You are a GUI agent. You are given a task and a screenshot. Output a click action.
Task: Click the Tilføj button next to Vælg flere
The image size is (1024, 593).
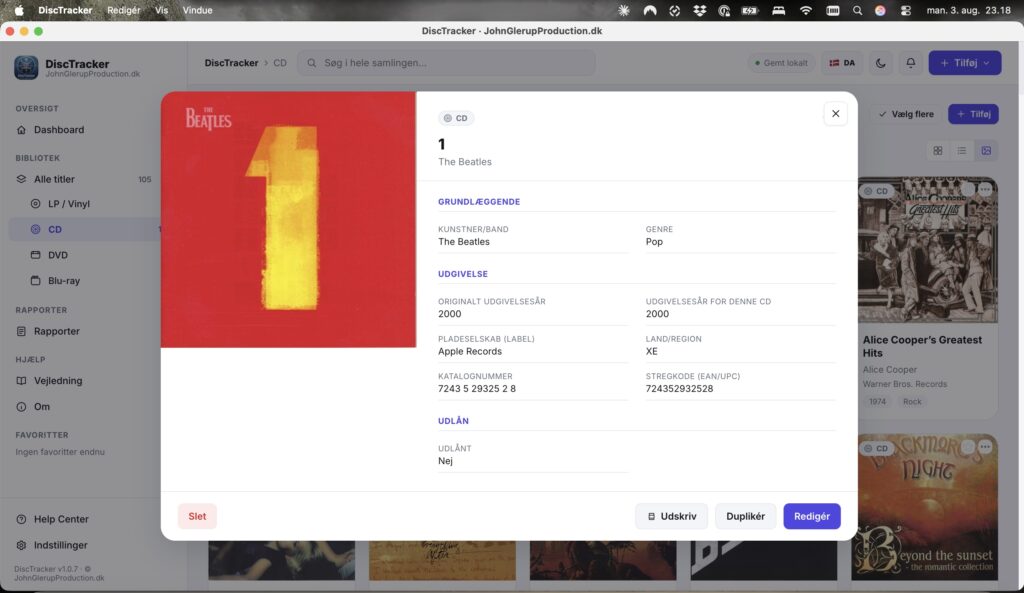click(973, 114)
